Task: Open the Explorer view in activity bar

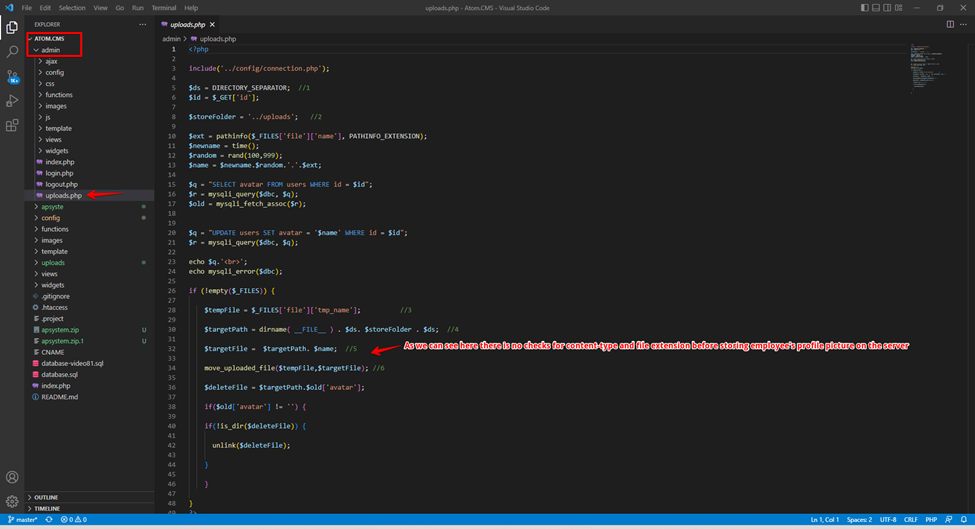Action: tap(12, 27)
